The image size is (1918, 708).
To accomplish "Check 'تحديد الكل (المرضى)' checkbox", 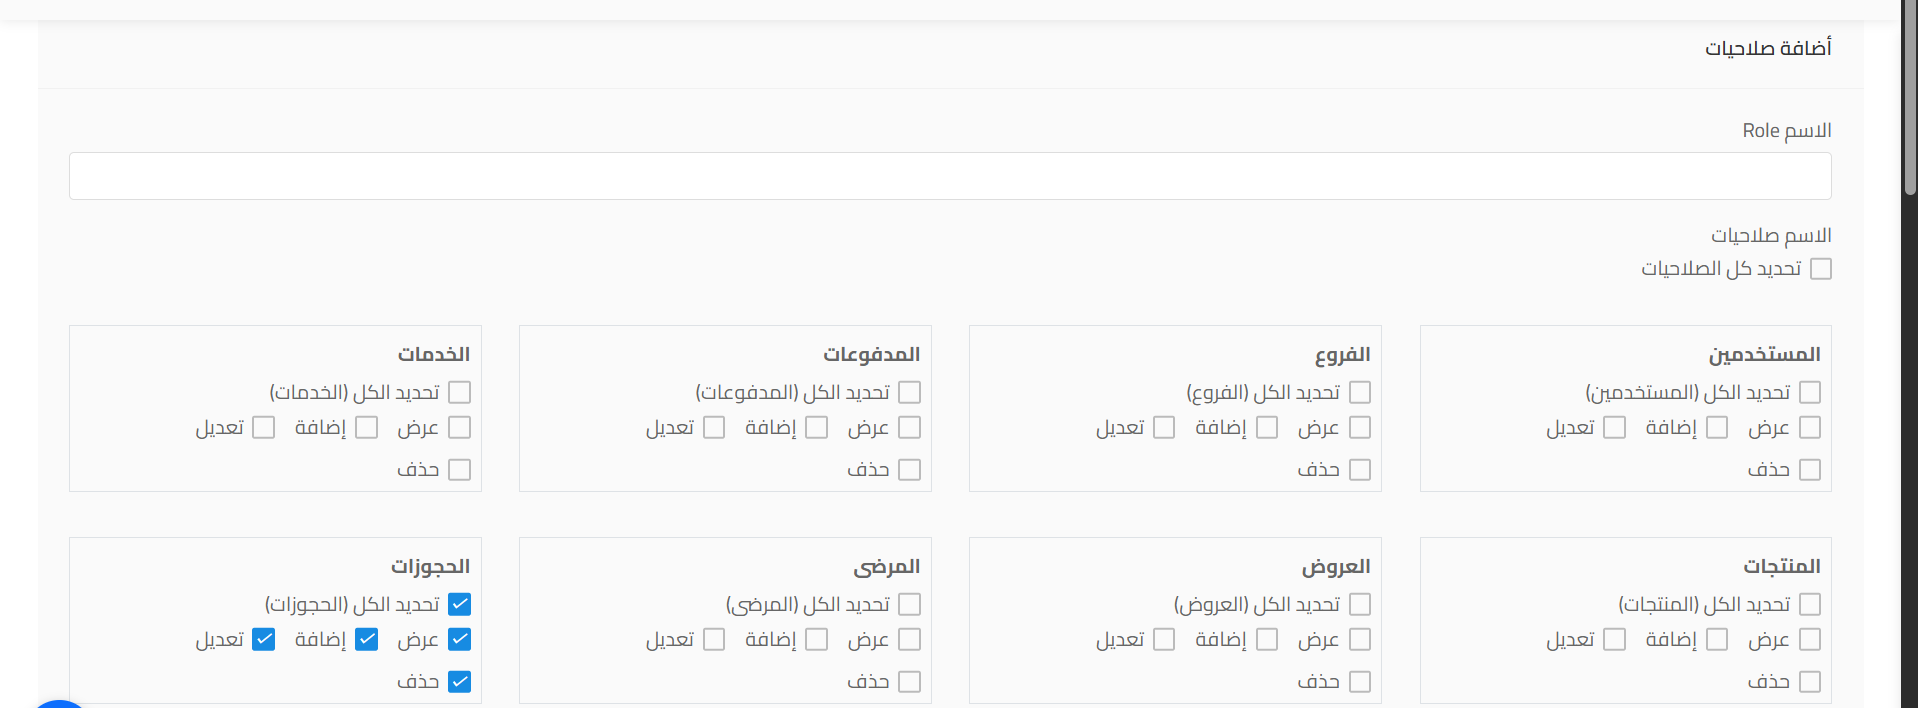I will 910,604.
